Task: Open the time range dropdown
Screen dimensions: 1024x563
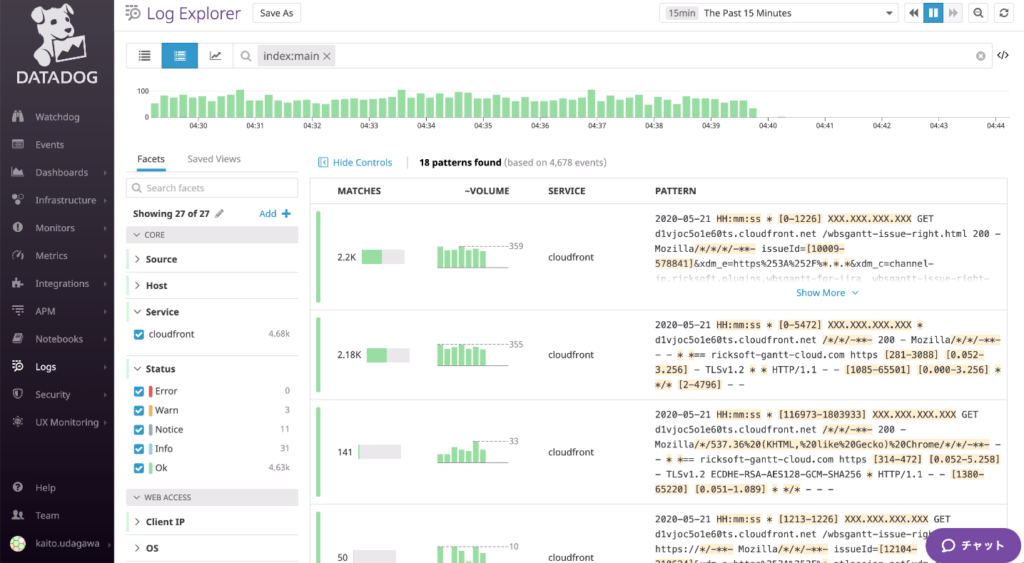Action: pos(778,13)
